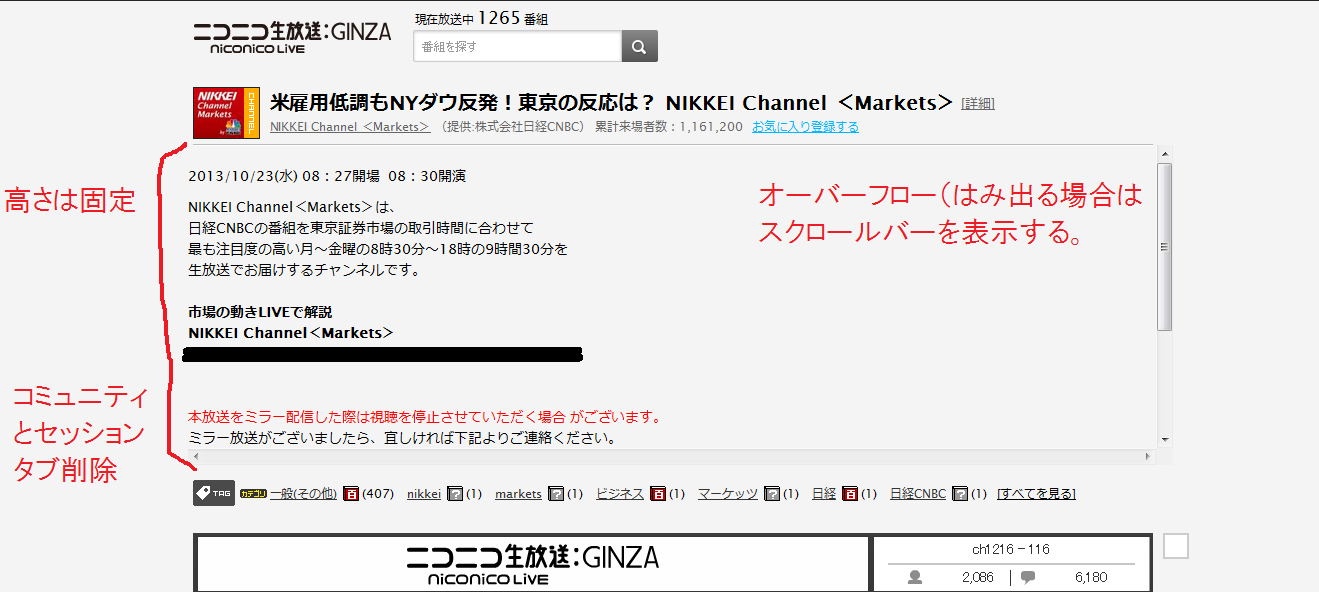
Task: Click the 番組を探す search input field
Action: click(517, 45)
